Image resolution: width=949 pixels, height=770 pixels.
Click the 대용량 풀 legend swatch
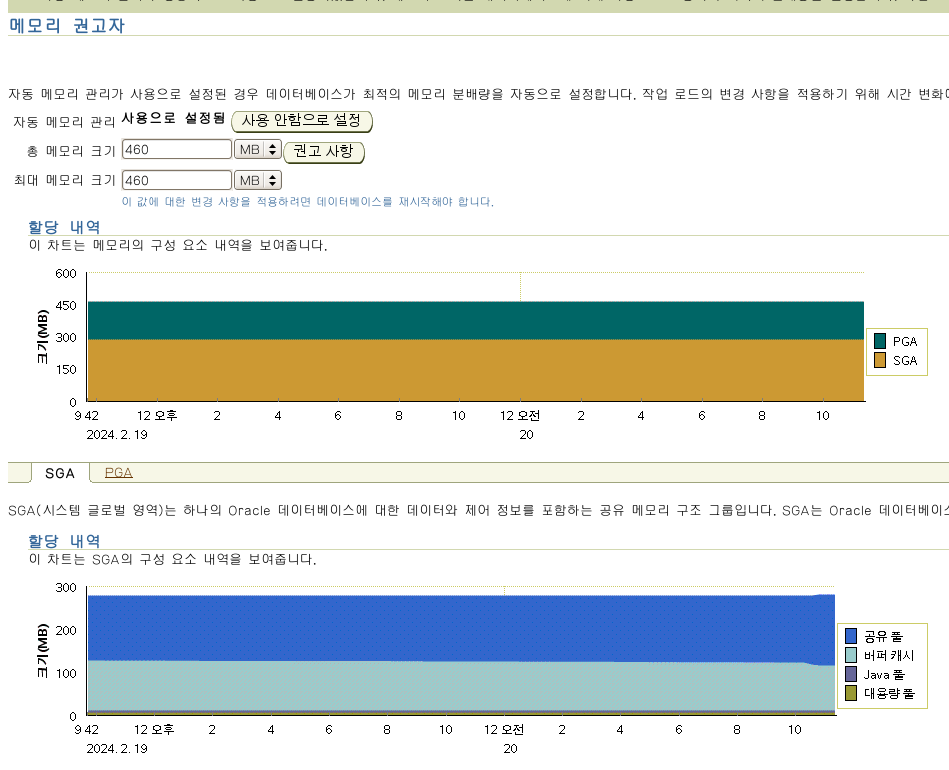tap(851, 693)
